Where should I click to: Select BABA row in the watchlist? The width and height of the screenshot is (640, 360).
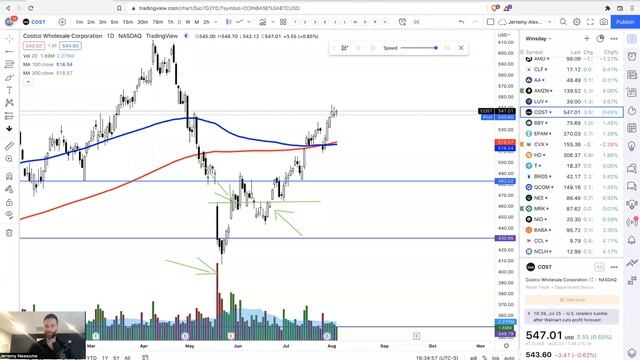click(x=571, y=230)
